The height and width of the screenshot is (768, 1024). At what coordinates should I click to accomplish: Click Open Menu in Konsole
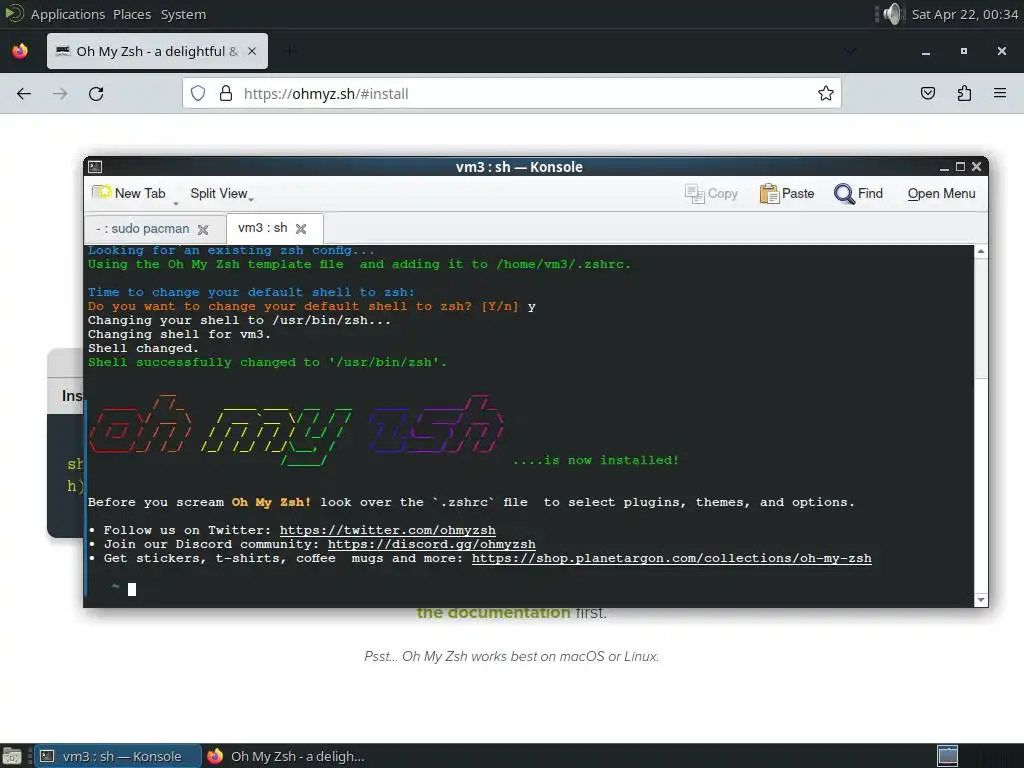941,193
